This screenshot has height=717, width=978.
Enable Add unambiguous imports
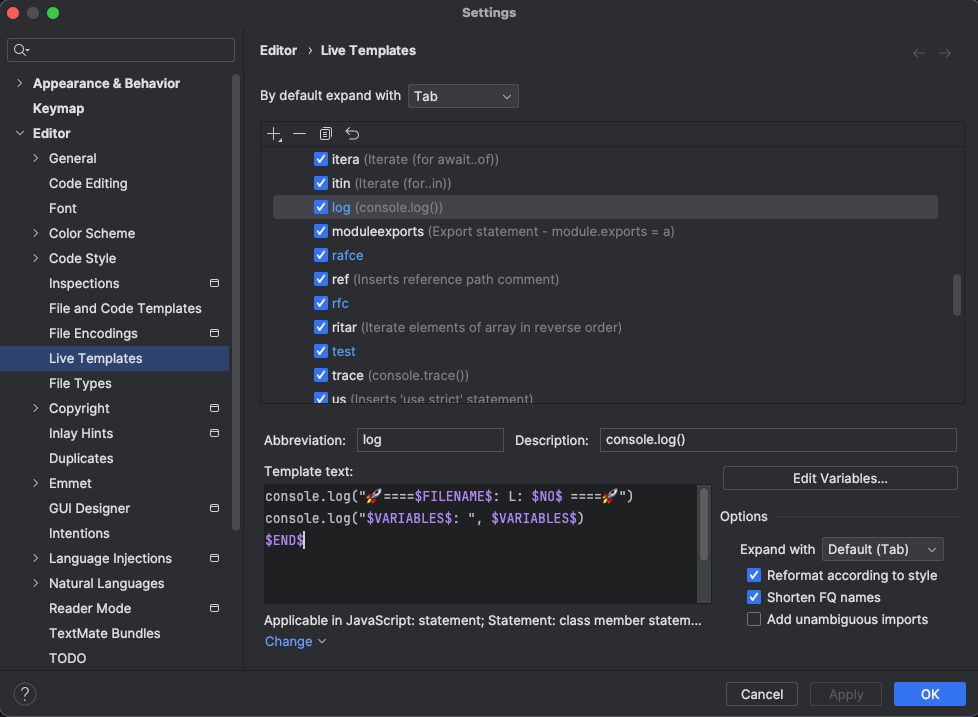pyautogui.click(x=755, y=619)
